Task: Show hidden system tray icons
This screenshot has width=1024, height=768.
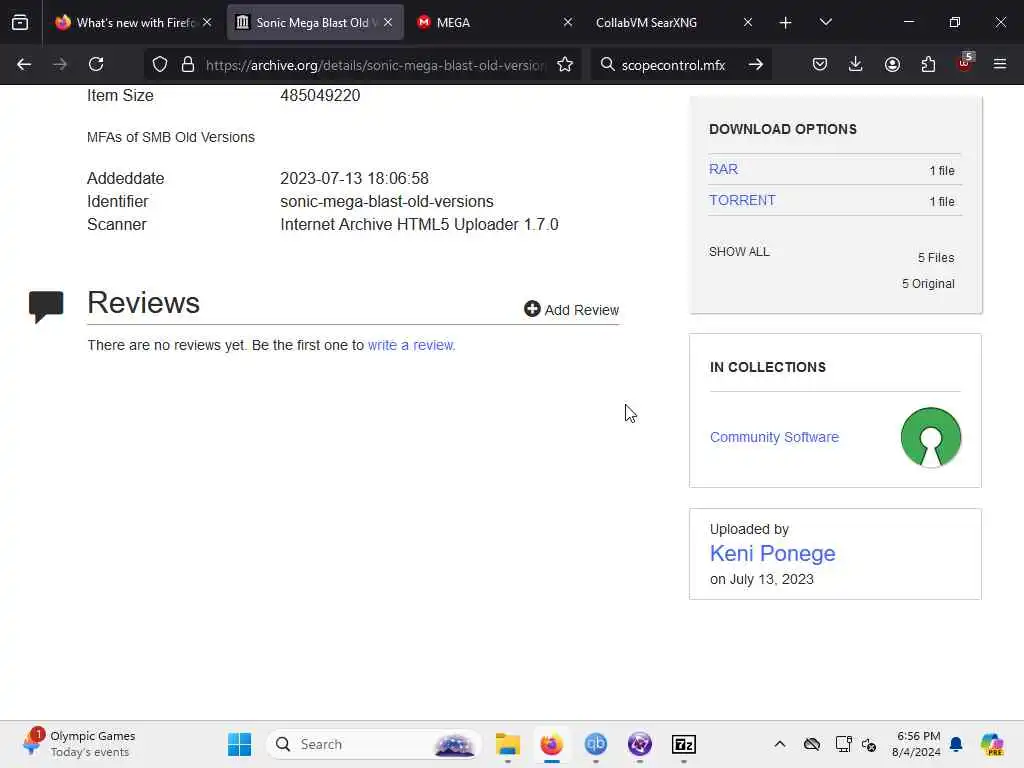Action: [780, 744]
